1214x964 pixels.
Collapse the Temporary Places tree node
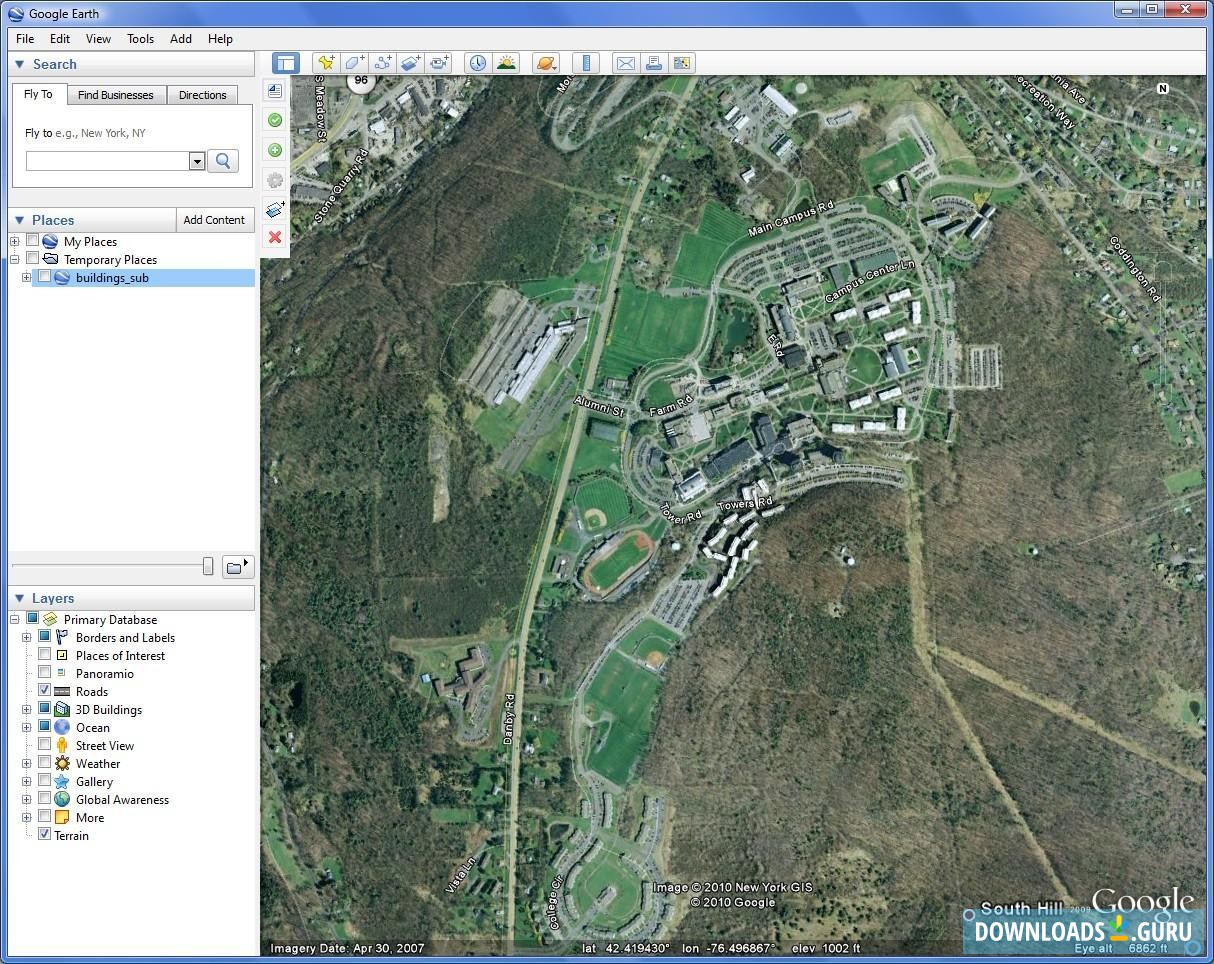click(x=15, y=259)
